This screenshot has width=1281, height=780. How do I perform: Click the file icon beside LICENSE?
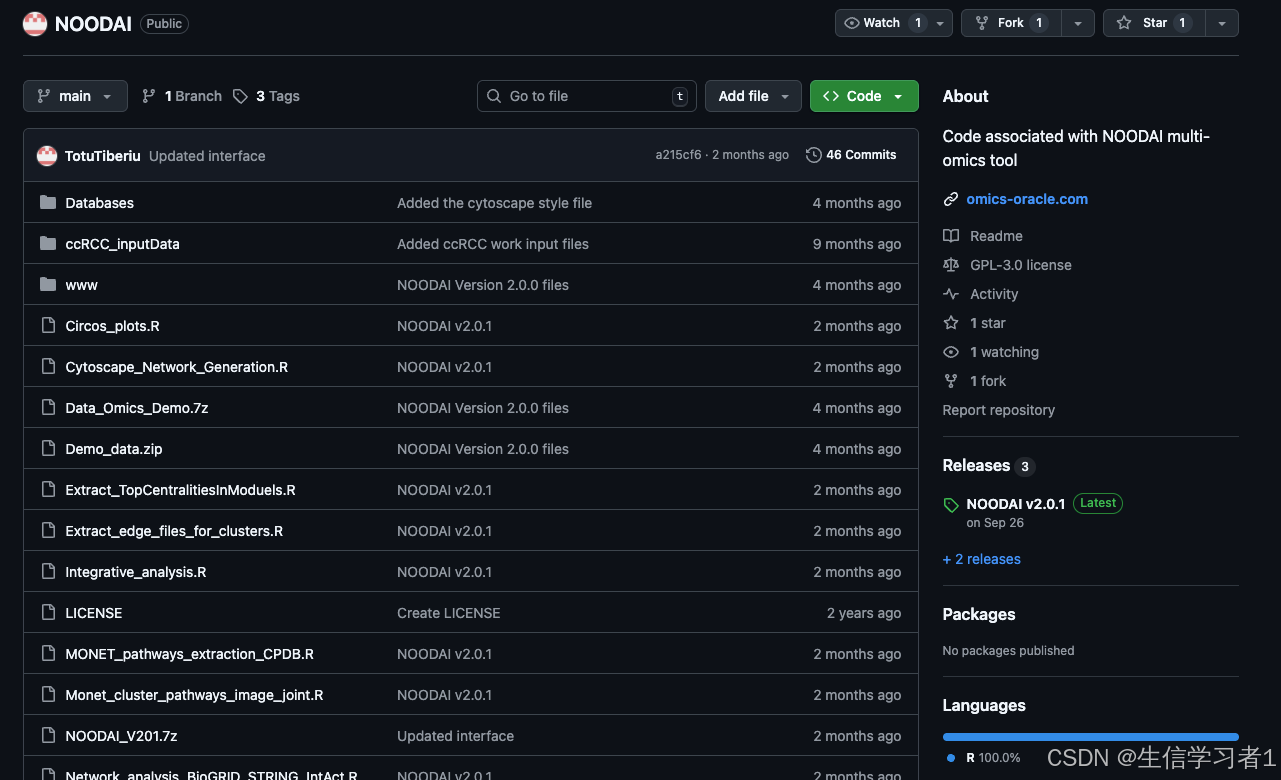pyautogui.click(x=48, y=613)
